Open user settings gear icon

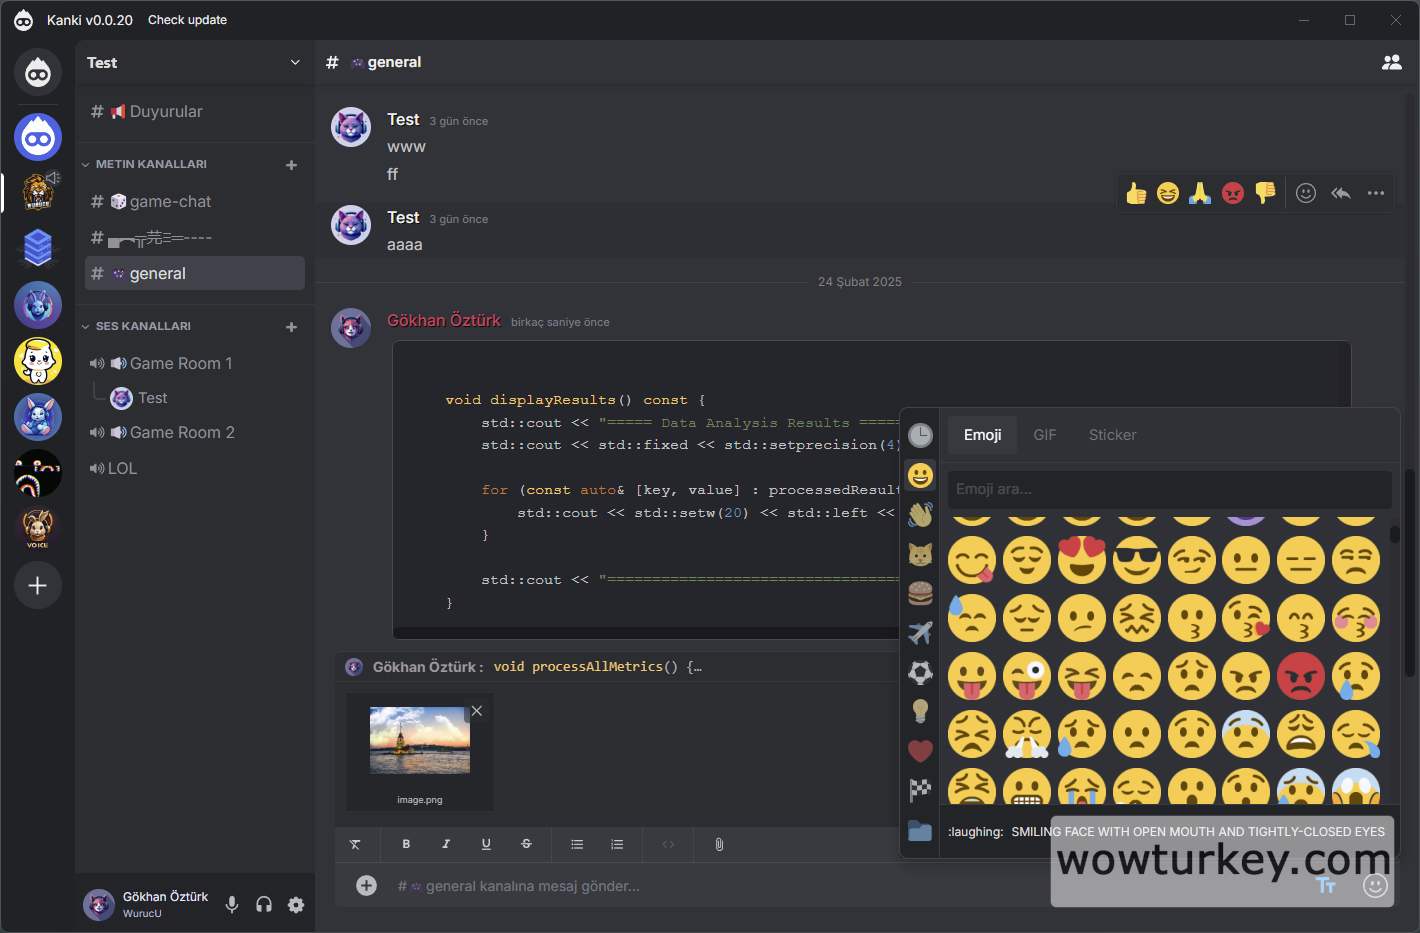(296, 905)
